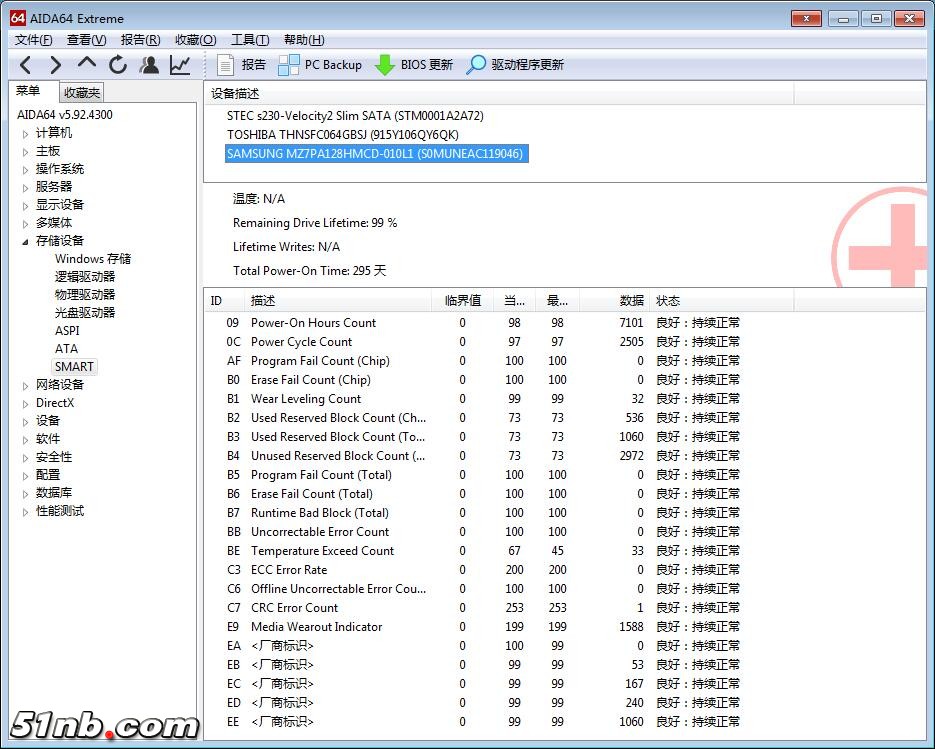Expand the DirectX tree node
This screenshot has width=935, height=749.
(26, 403)
